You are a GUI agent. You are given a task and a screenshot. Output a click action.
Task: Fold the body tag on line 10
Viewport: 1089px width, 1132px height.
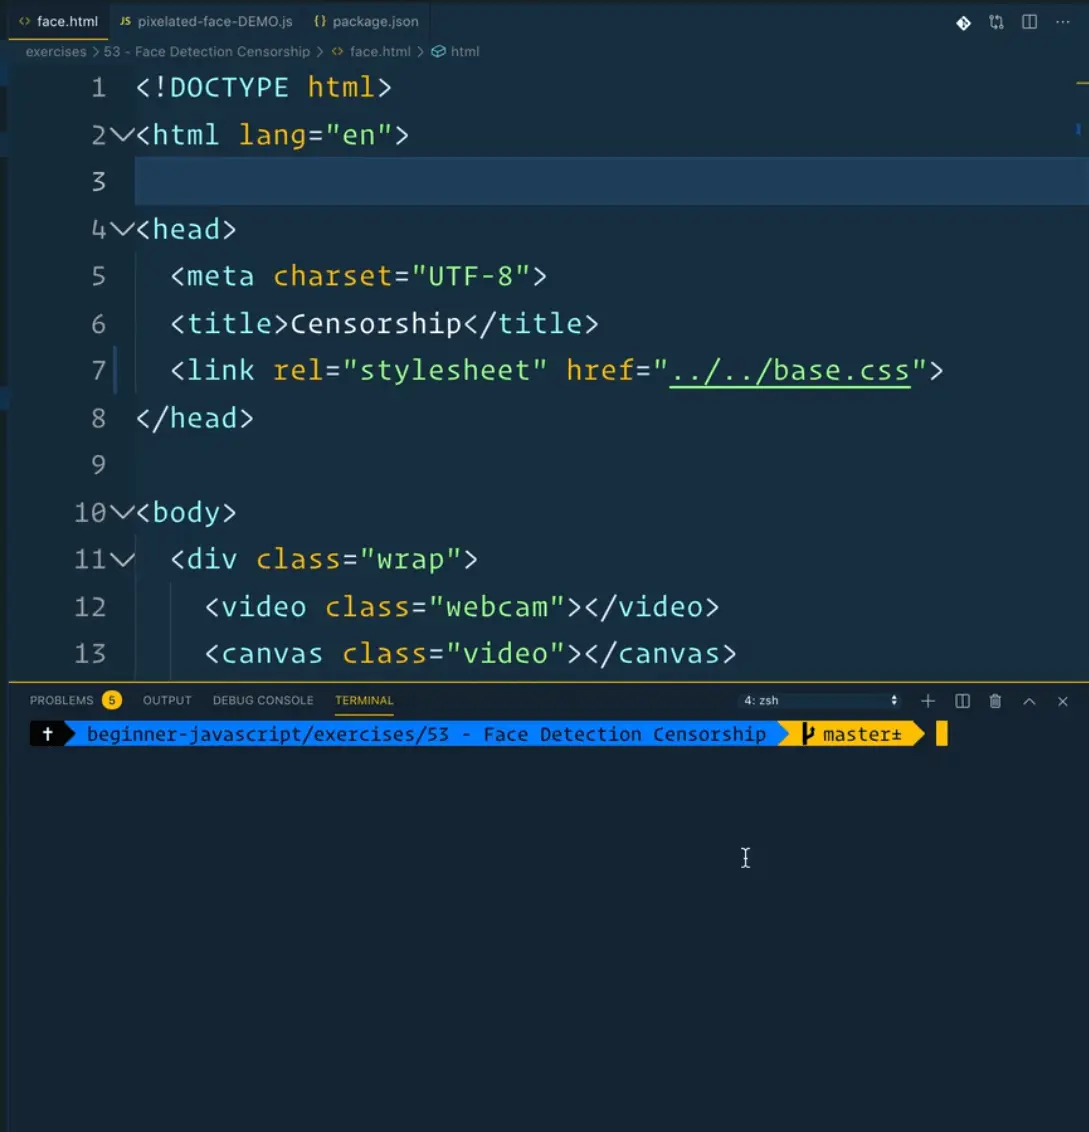(122, 512)
